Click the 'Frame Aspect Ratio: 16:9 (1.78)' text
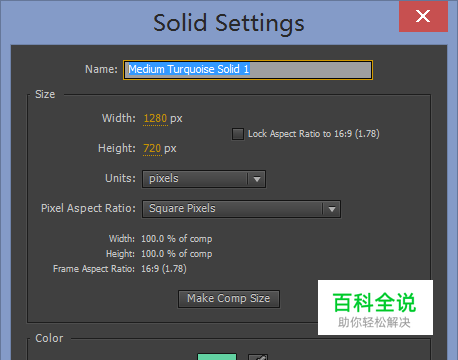Screen dimensions: 458x360 click(x=120, y=269)
